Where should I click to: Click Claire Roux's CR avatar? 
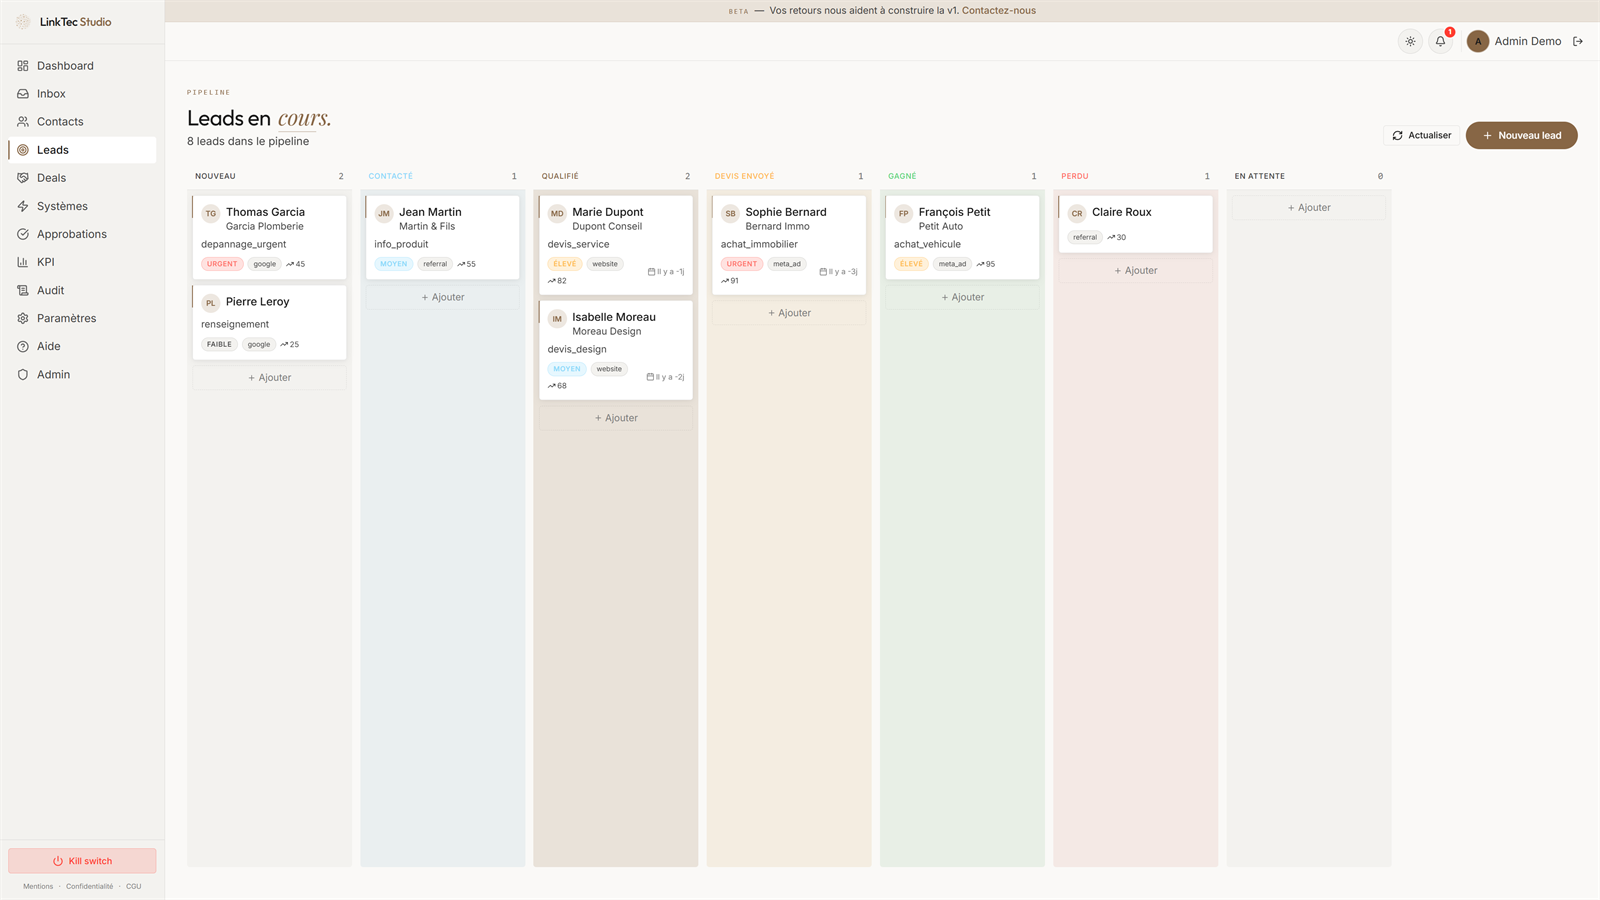click(x=1077, y=213)
